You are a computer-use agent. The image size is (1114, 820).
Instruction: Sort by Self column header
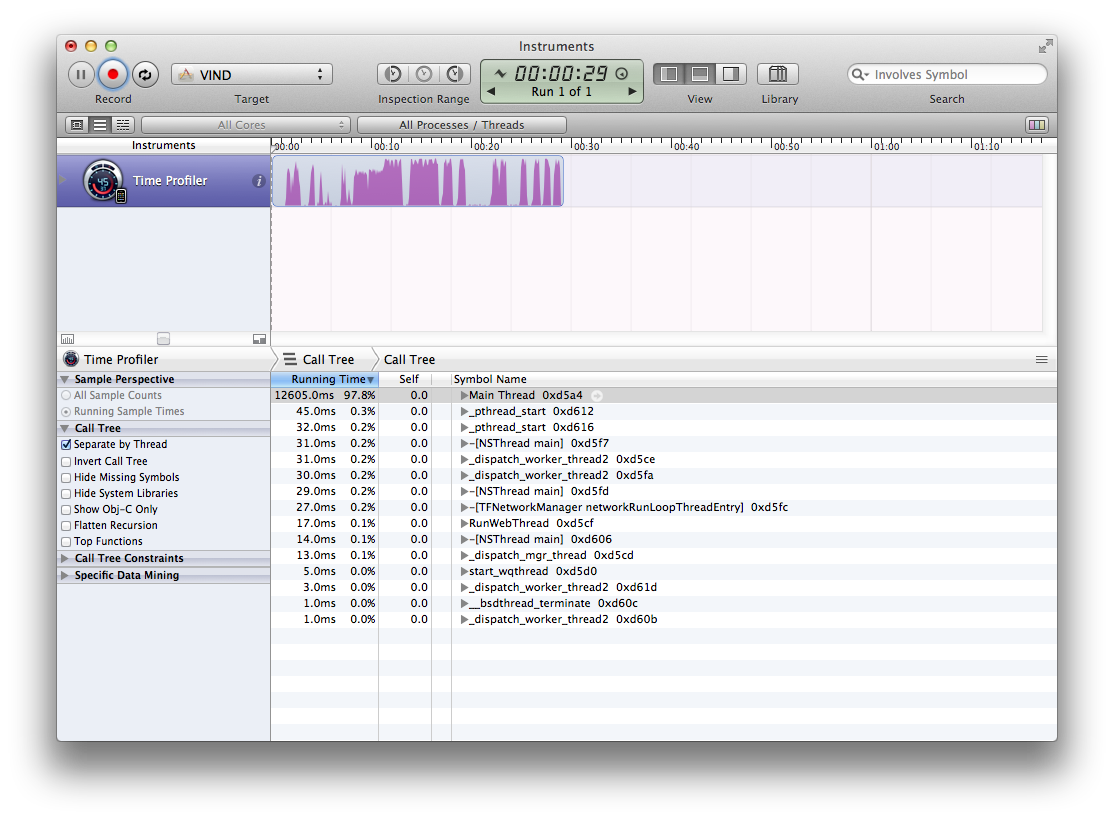click(x=405, y=379)
